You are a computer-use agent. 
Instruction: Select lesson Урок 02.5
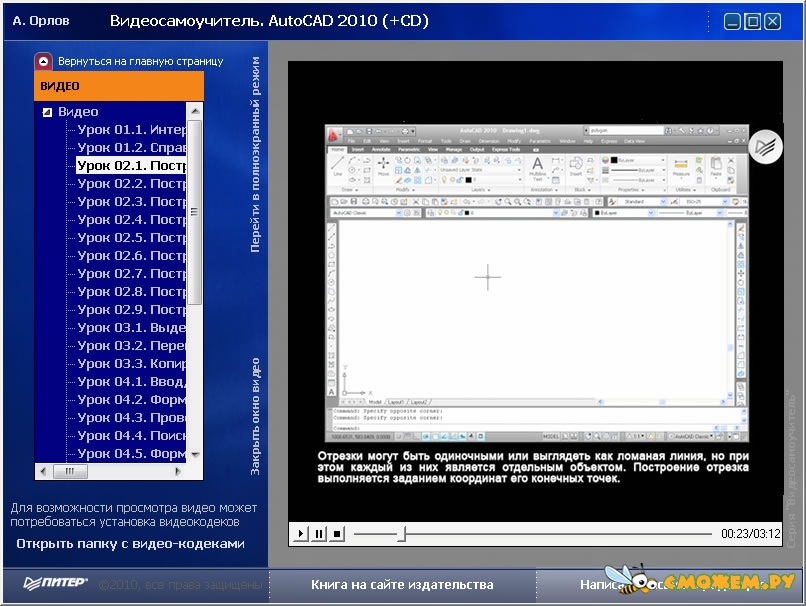pyautogui.click(x=132, y=237)
